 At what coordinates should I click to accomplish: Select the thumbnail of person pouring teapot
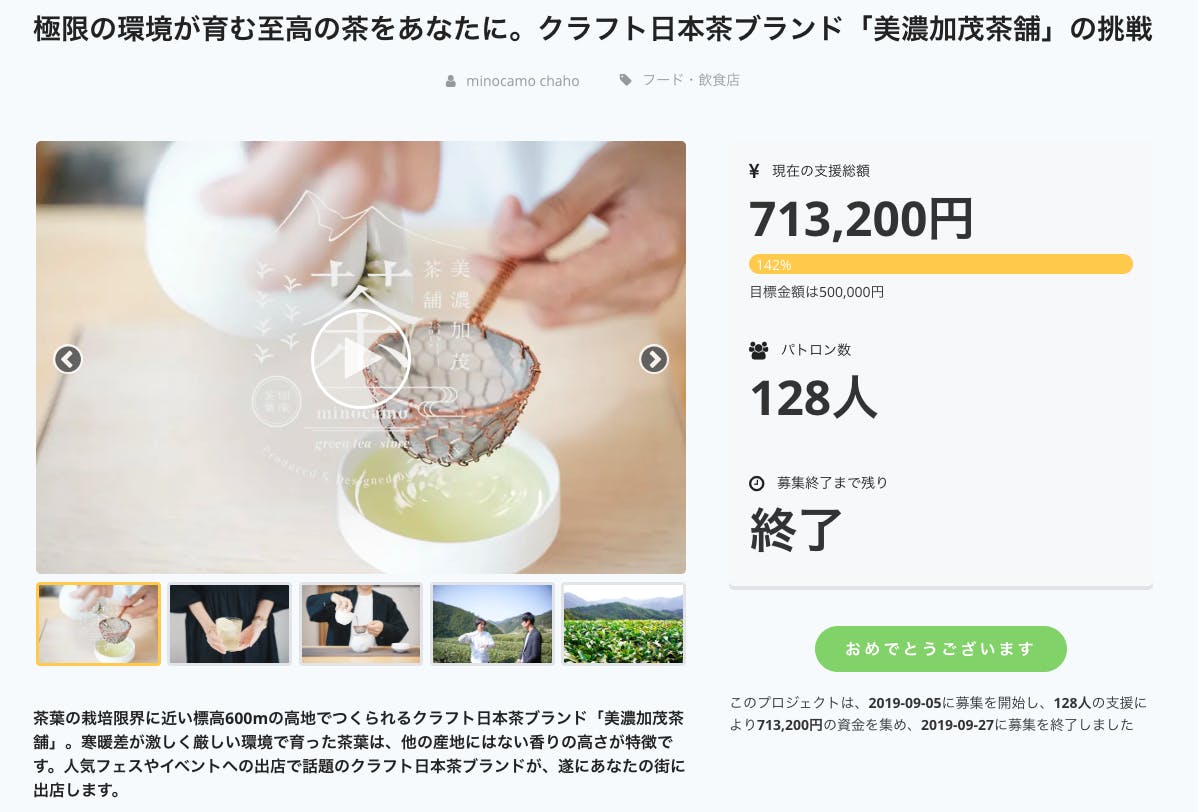coord(361,624)
